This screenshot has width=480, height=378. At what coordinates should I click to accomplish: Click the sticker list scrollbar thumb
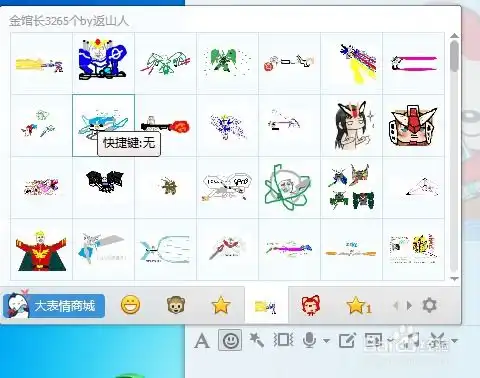click(x=454, y=56)
